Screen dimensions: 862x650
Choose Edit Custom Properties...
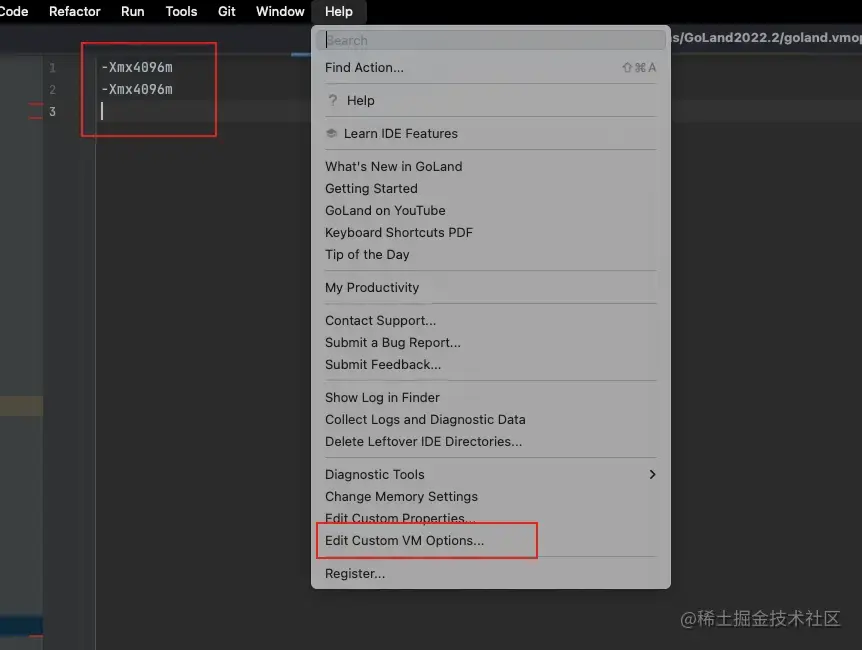tap(490, 517)
